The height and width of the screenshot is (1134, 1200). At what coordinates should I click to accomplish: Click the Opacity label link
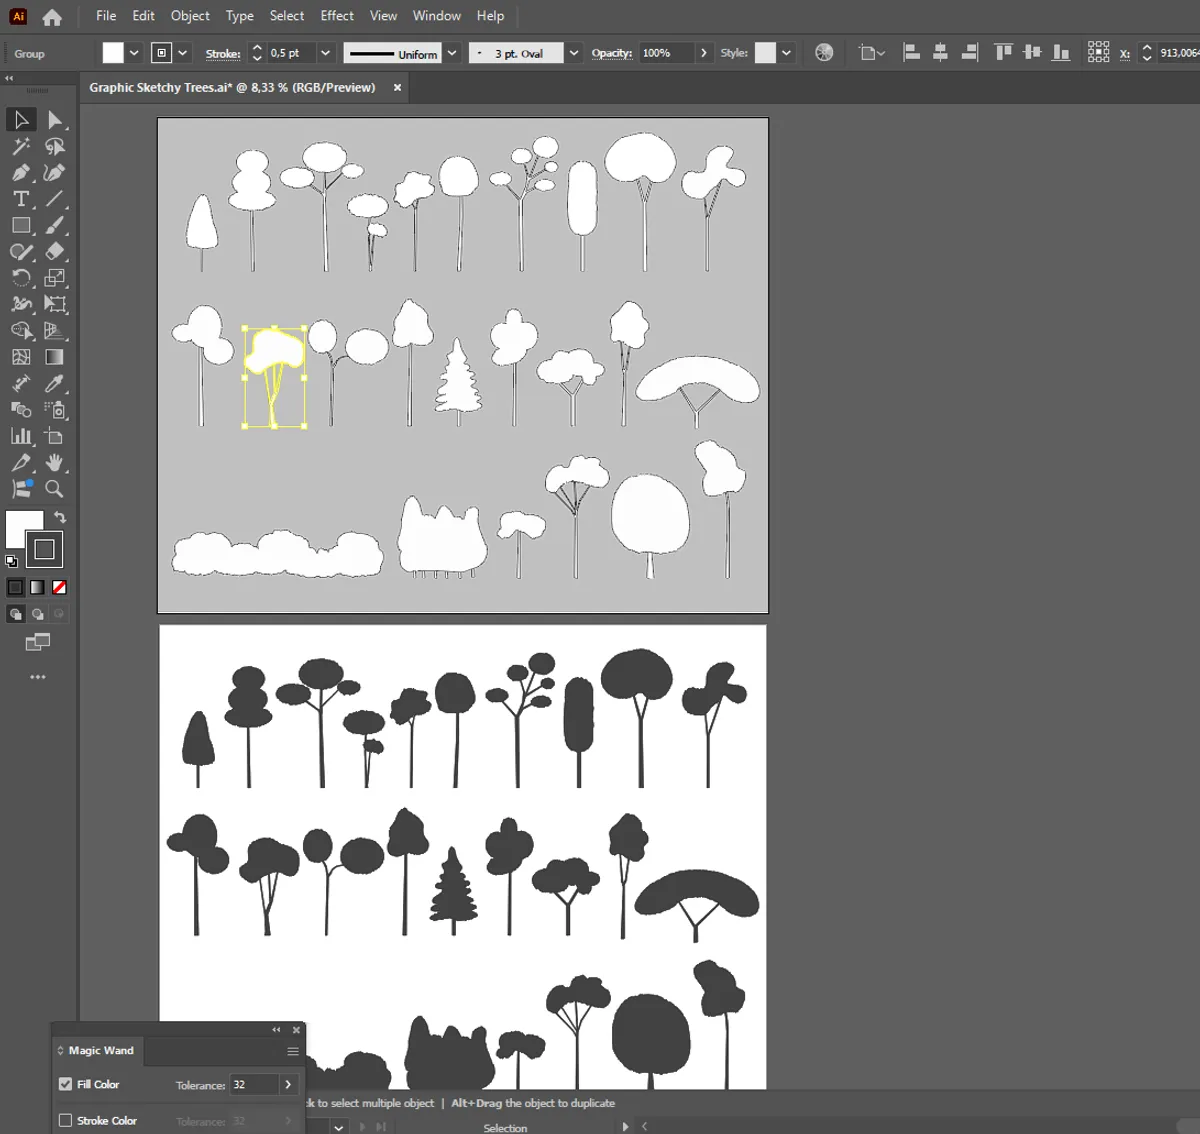(611, 53)
